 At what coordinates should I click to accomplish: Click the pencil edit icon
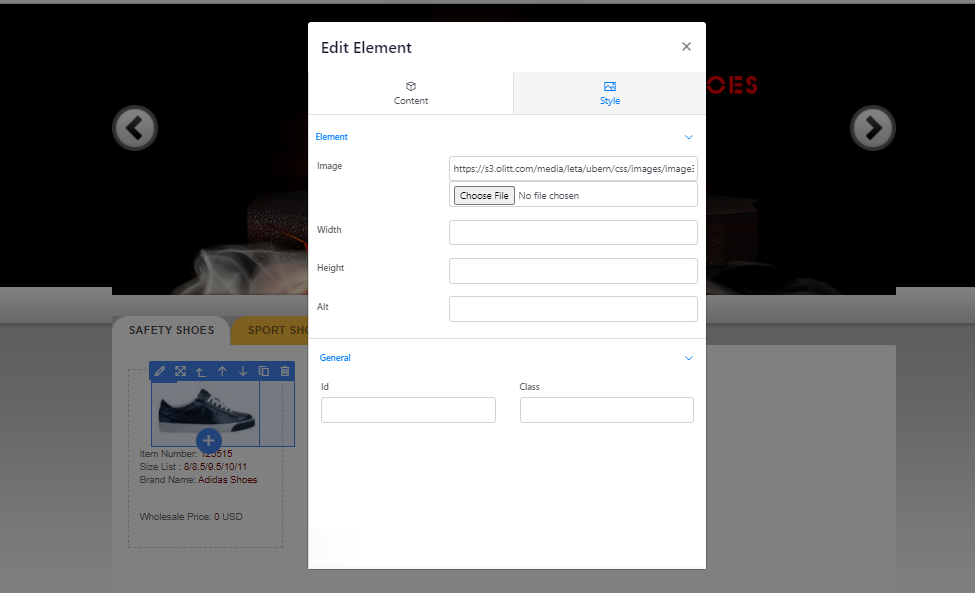coord(160,371)
